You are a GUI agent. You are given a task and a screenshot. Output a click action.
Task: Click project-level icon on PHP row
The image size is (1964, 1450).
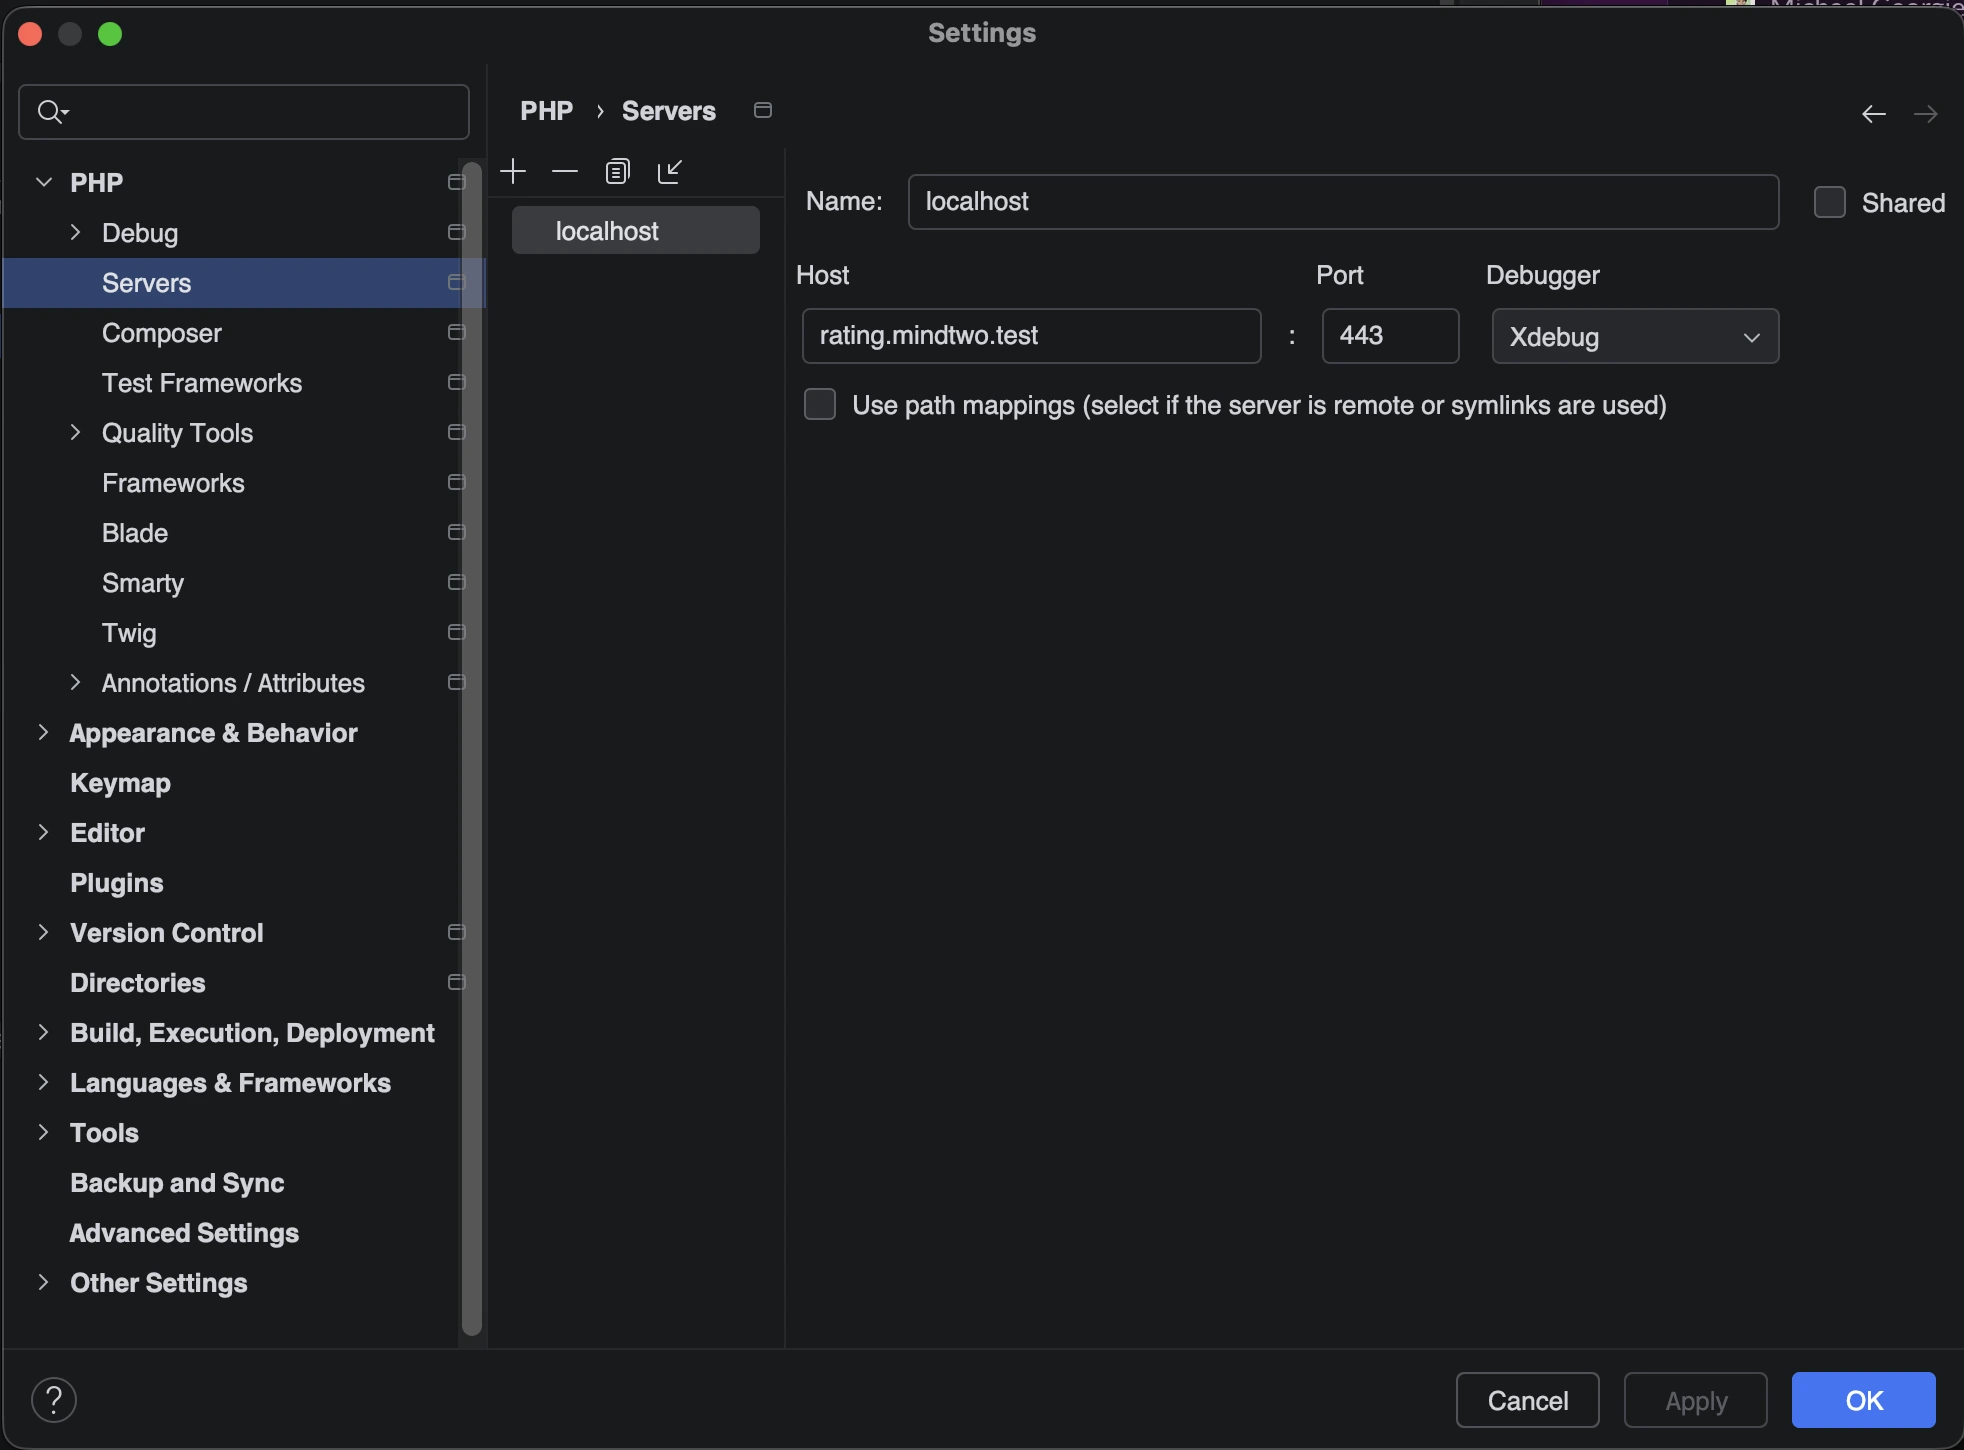(x=456, y=182)
